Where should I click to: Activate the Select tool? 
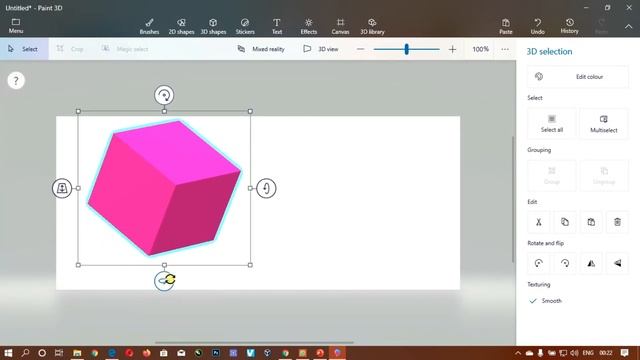coord(24,49)
